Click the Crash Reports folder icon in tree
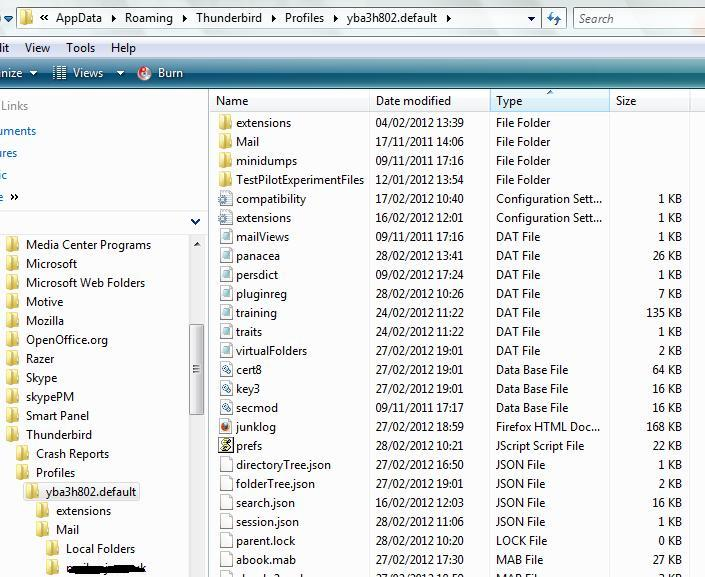The height and width of the screenshot is (577, 705). tap(22, 453)
